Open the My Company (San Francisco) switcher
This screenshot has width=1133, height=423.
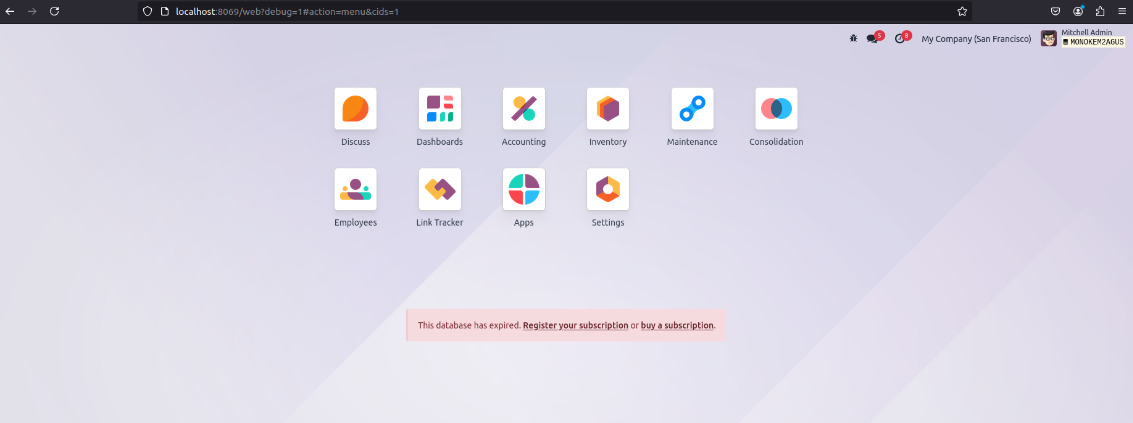point(975,38)
